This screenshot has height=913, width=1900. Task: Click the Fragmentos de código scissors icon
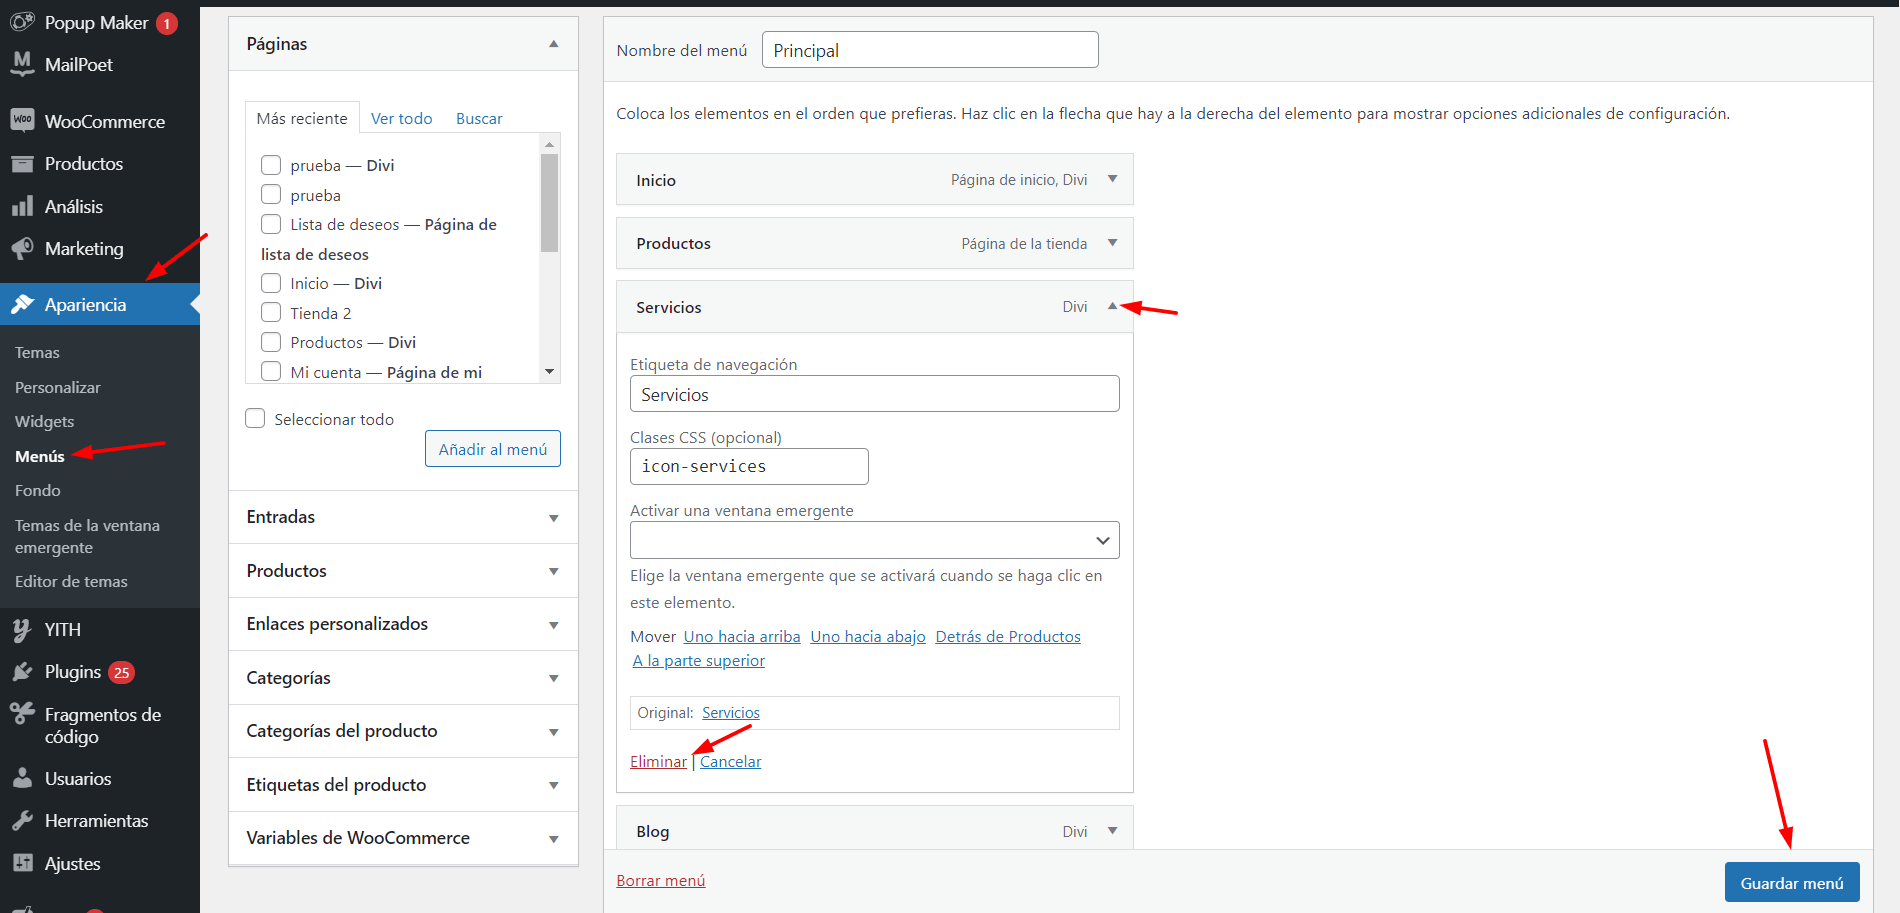[x=22, y=714]
